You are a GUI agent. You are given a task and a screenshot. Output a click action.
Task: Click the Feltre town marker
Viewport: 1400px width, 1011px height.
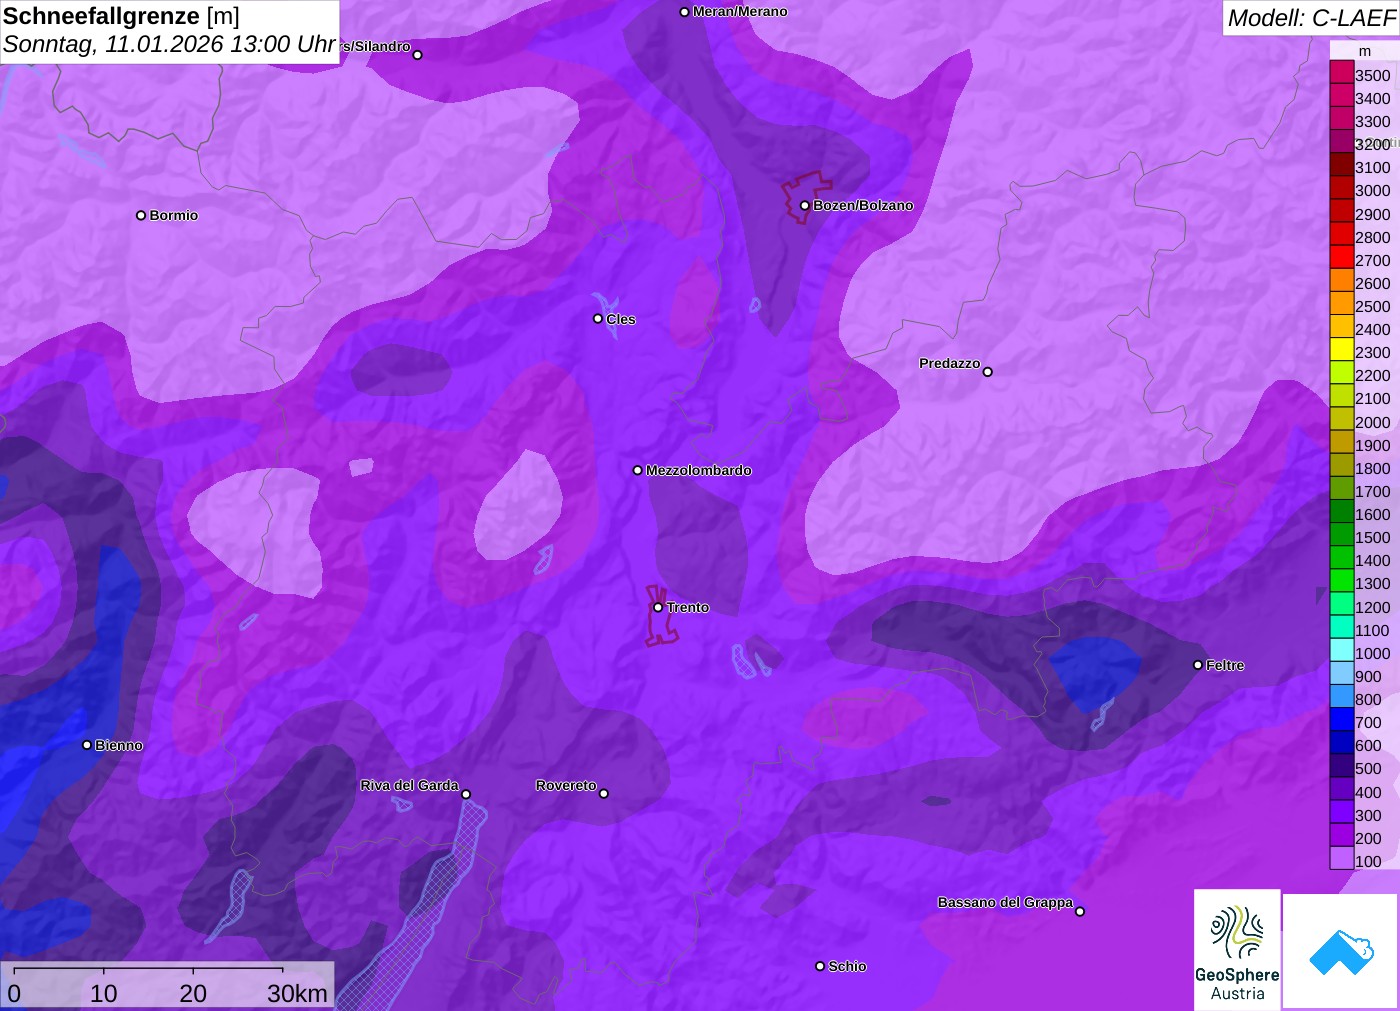point(1198,665)
